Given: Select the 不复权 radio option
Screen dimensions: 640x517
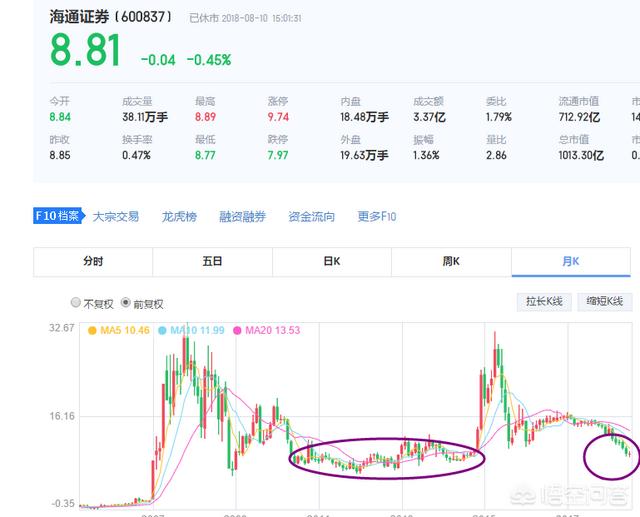Looking at the screenshot, I should 76,302.
